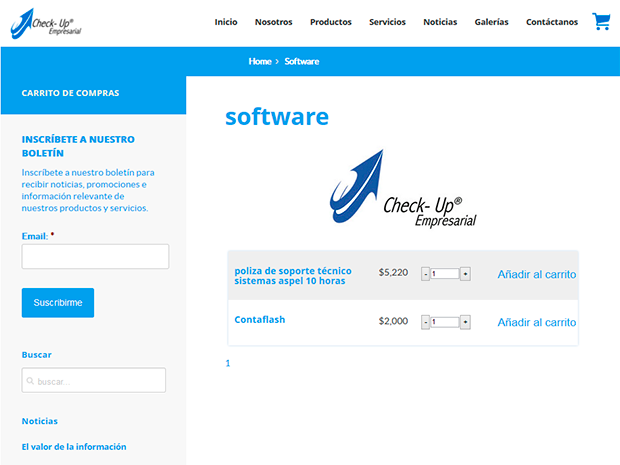Focus the Email input field

(95, 257)
